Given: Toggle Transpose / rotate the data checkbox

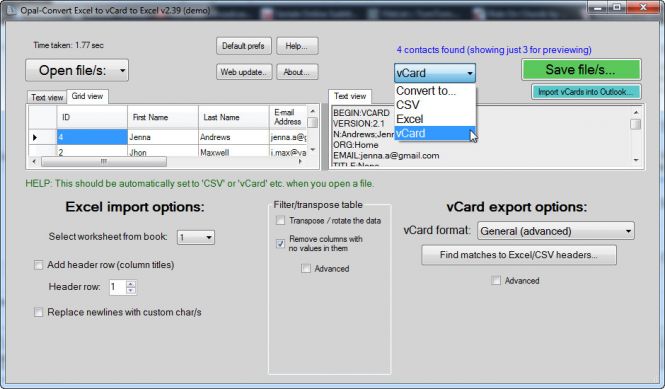Looking at the screenshot, I should click(280, 220).
